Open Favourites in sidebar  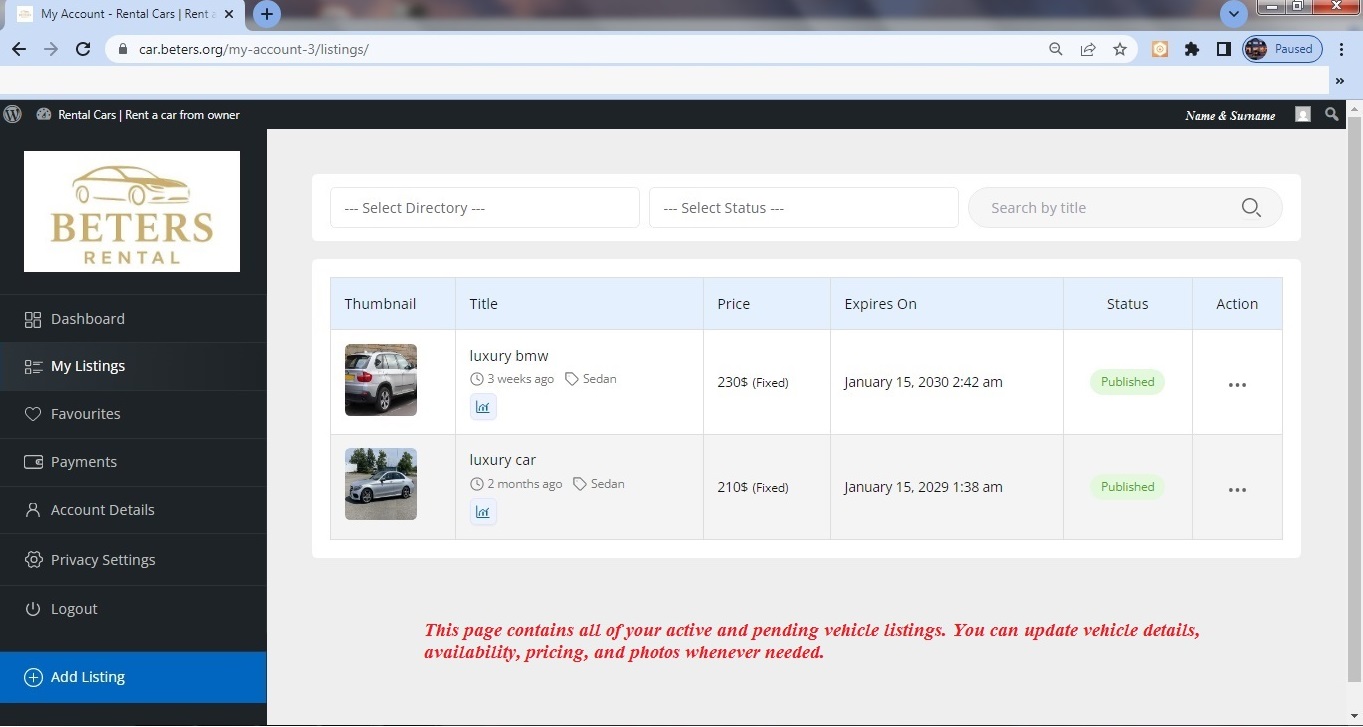click(133, 414)
